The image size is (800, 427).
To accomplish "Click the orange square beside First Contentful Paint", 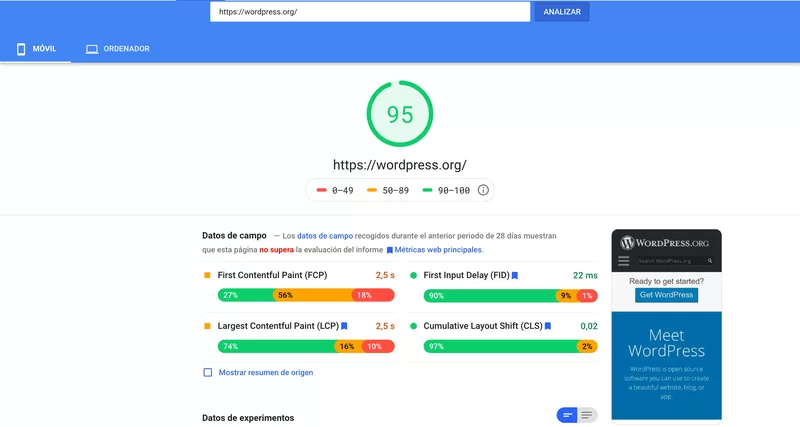I will pyautogui.click(x=207, y=275).
